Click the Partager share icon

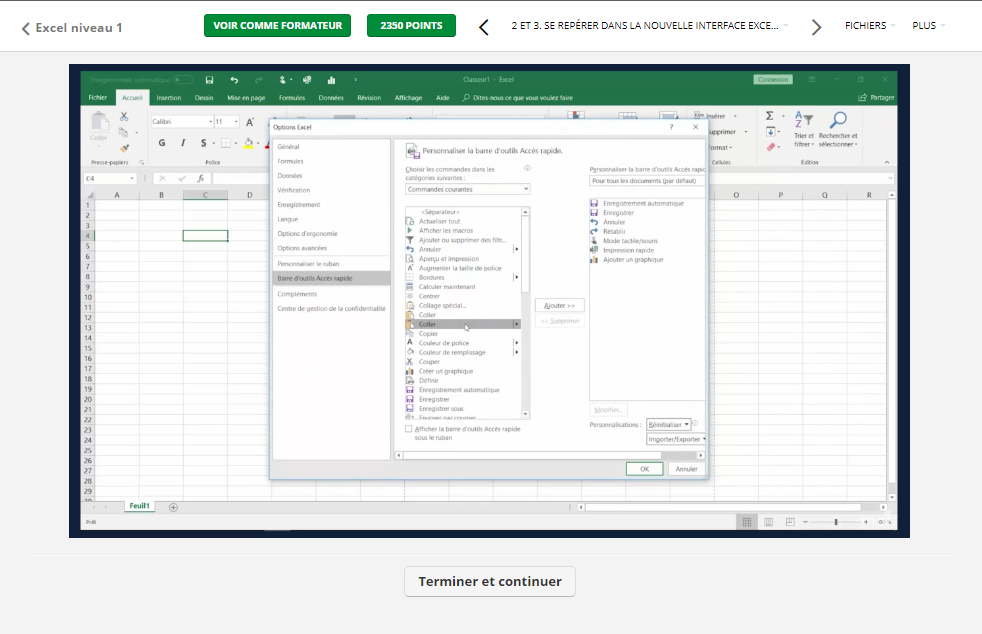(862, 98)
